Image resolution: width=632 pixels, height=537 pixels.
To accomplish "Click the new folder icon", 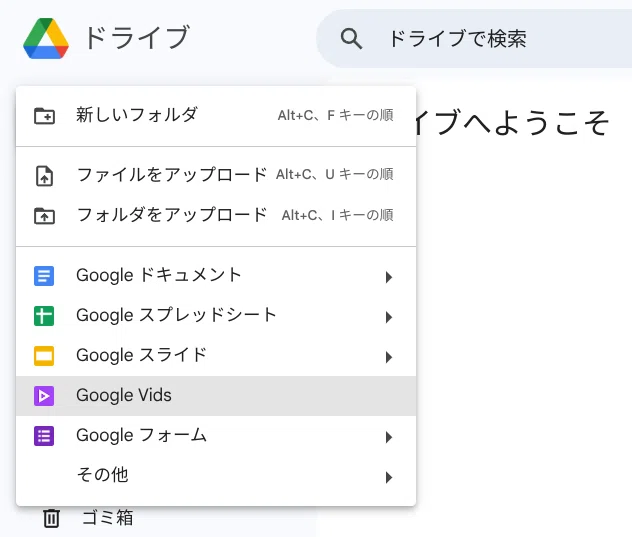I will (44, 116).
